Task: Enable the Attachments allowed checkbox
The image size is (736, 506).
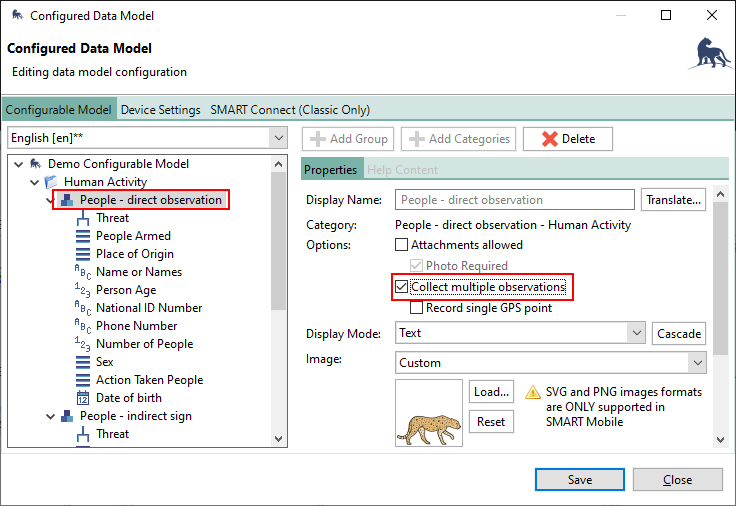Action: tap(402, 245)
